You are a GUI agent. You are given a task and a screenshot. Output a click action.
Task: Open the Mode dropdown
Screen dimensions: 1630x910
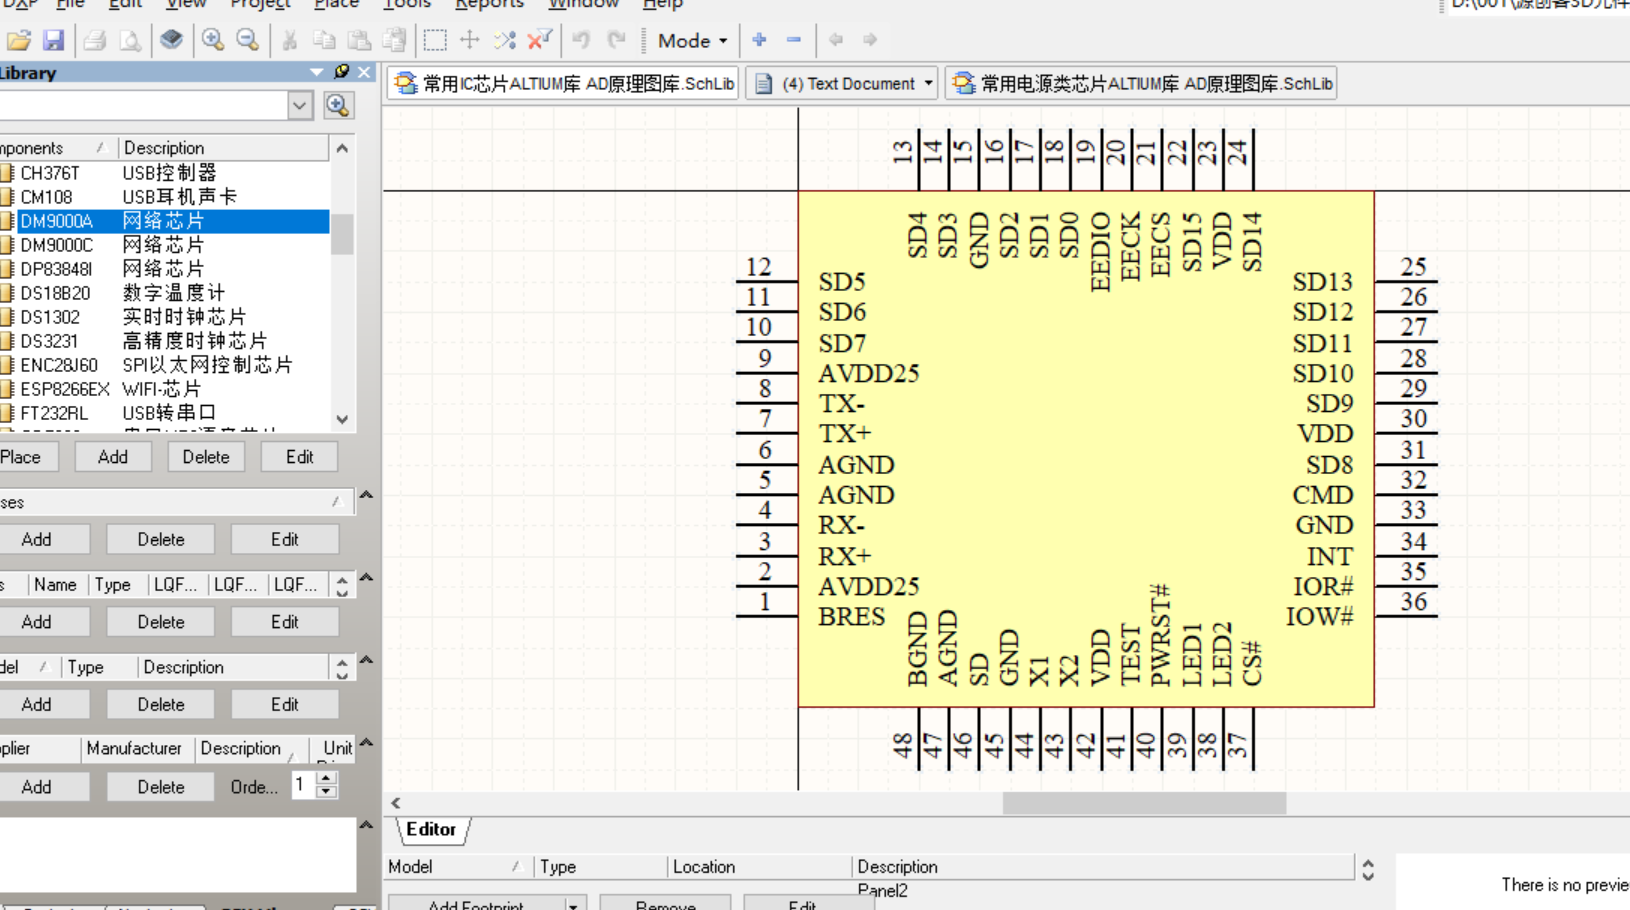click(x=692, y=40)
